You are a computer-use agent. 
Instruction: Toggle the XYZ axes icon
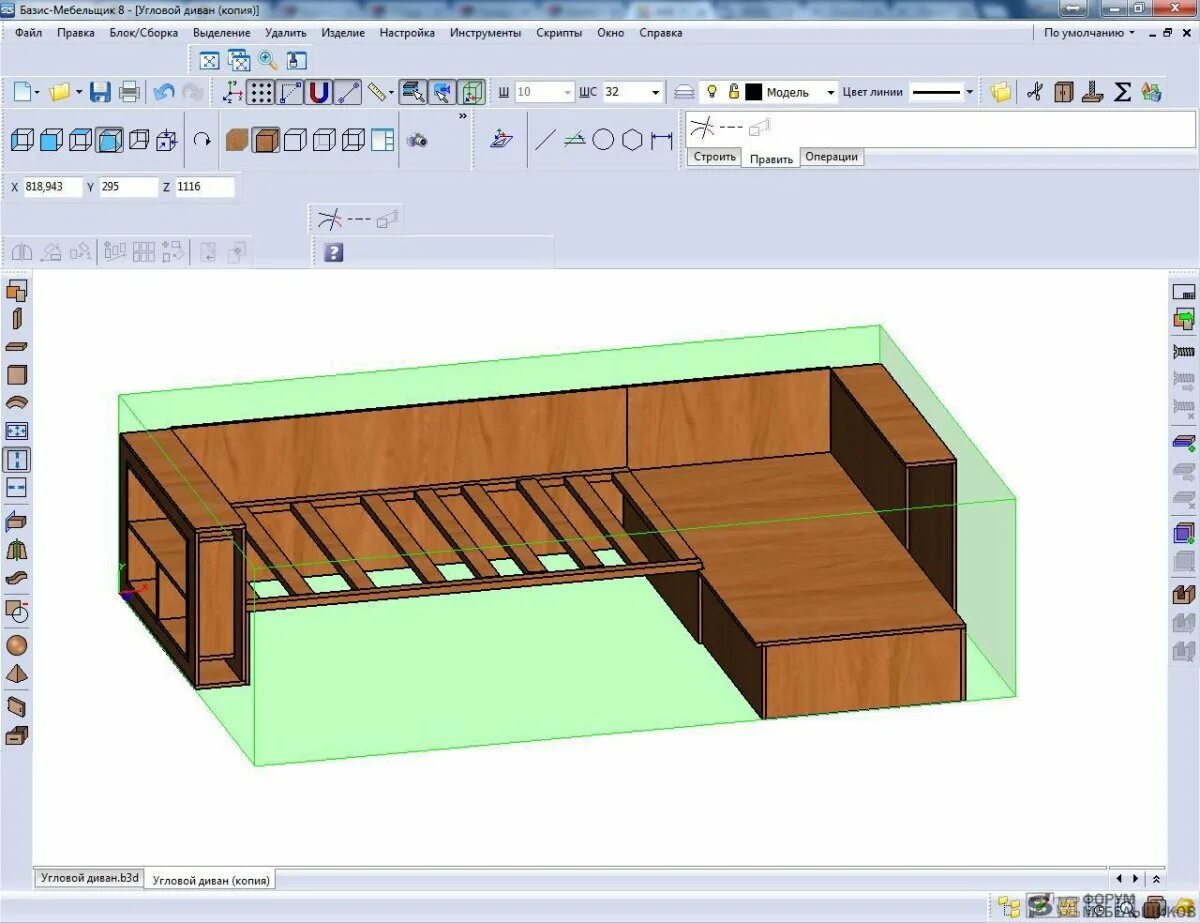(x=232, y=92)
